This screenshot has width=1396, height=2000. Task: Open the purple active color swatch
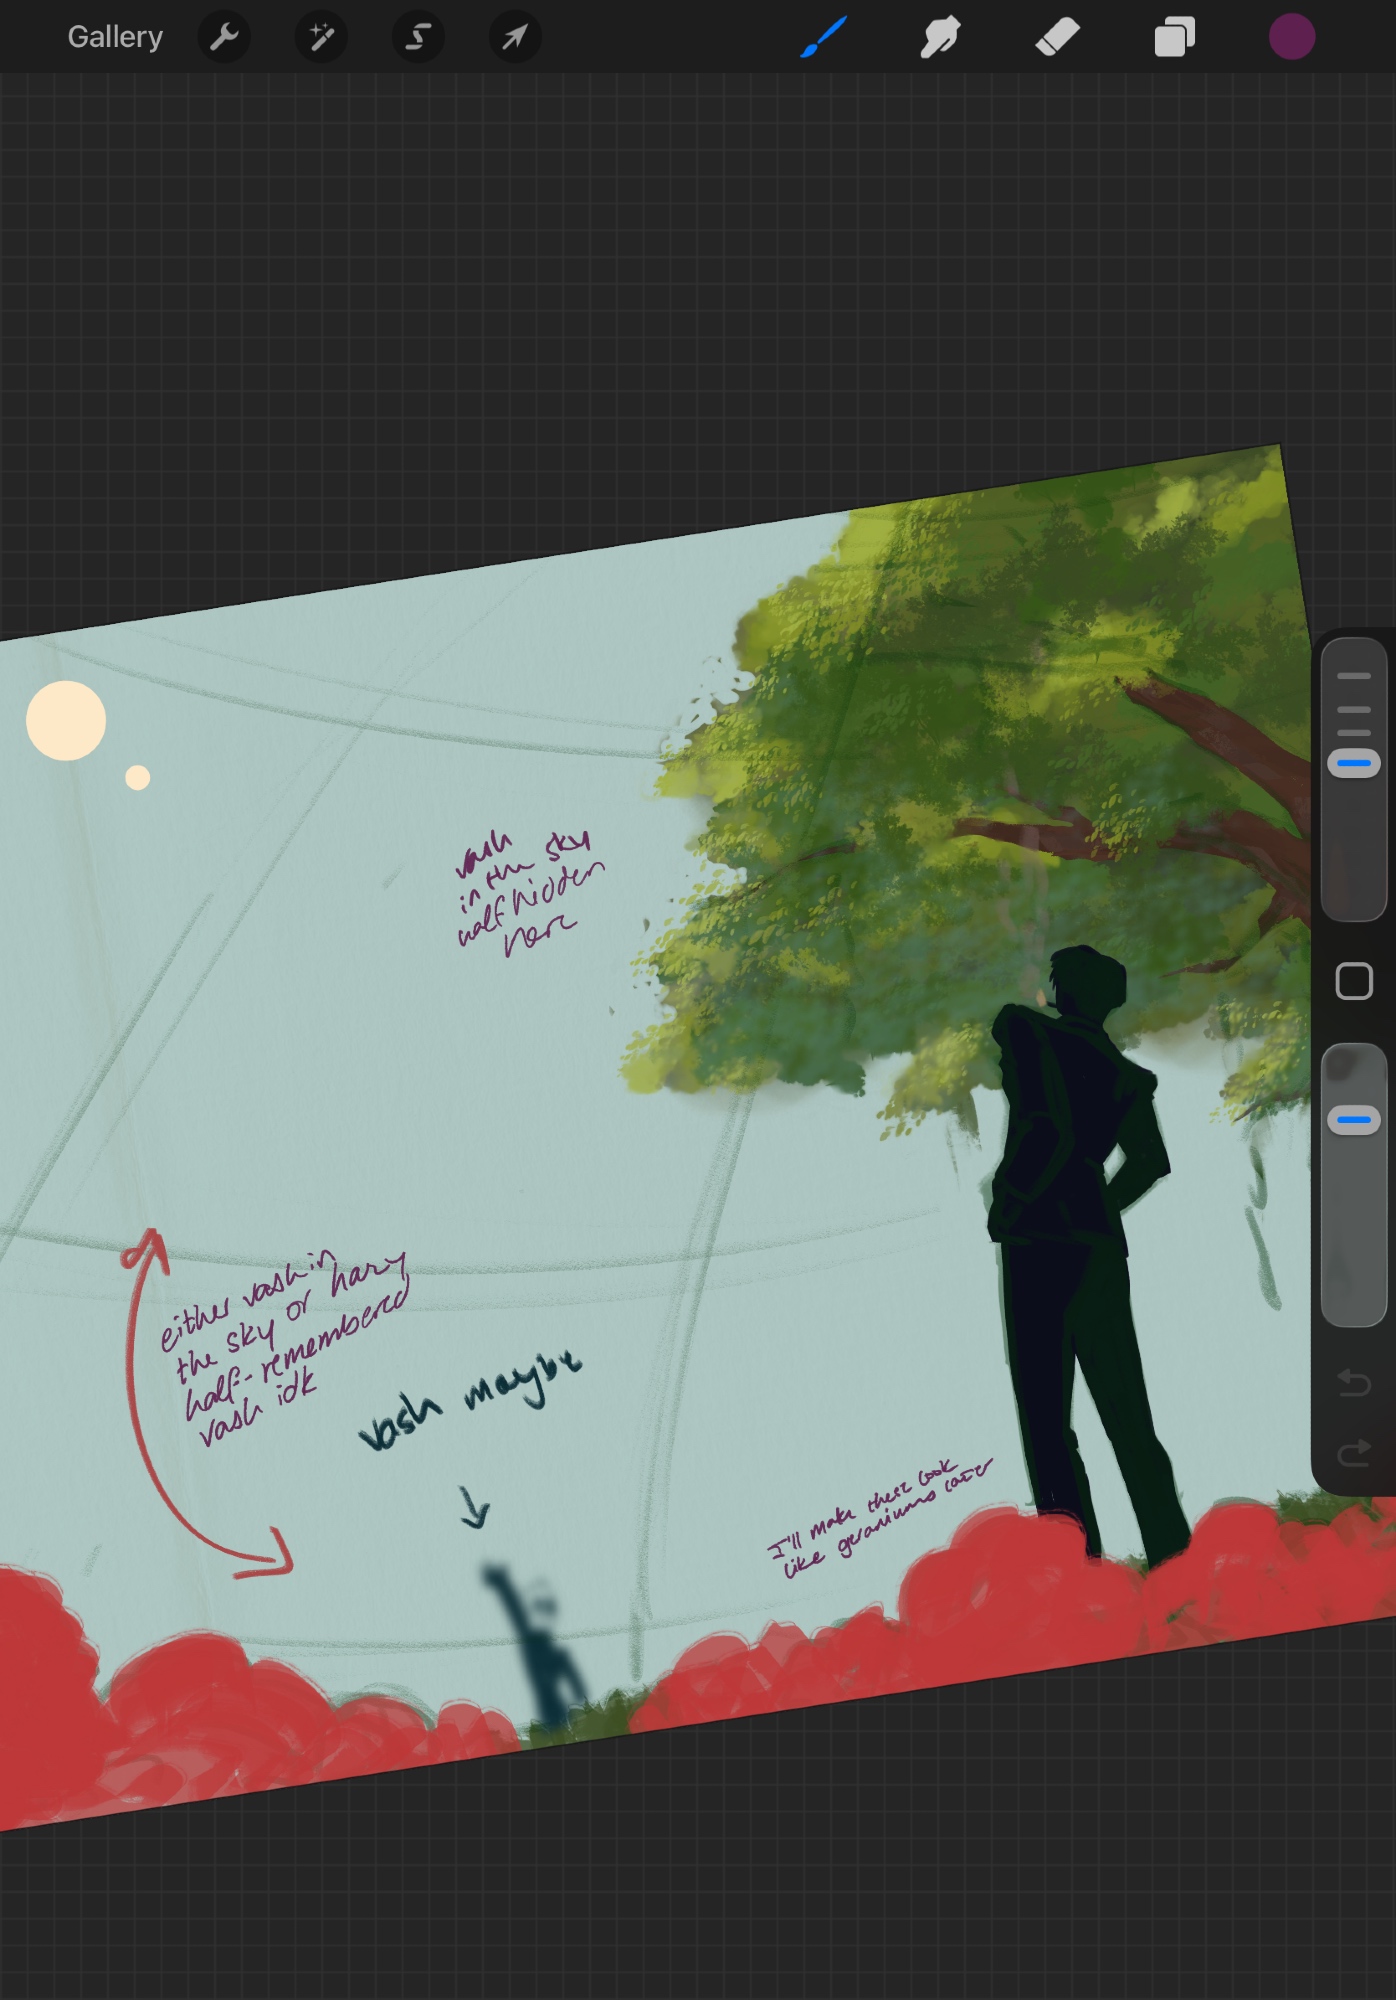point(1291,37)
